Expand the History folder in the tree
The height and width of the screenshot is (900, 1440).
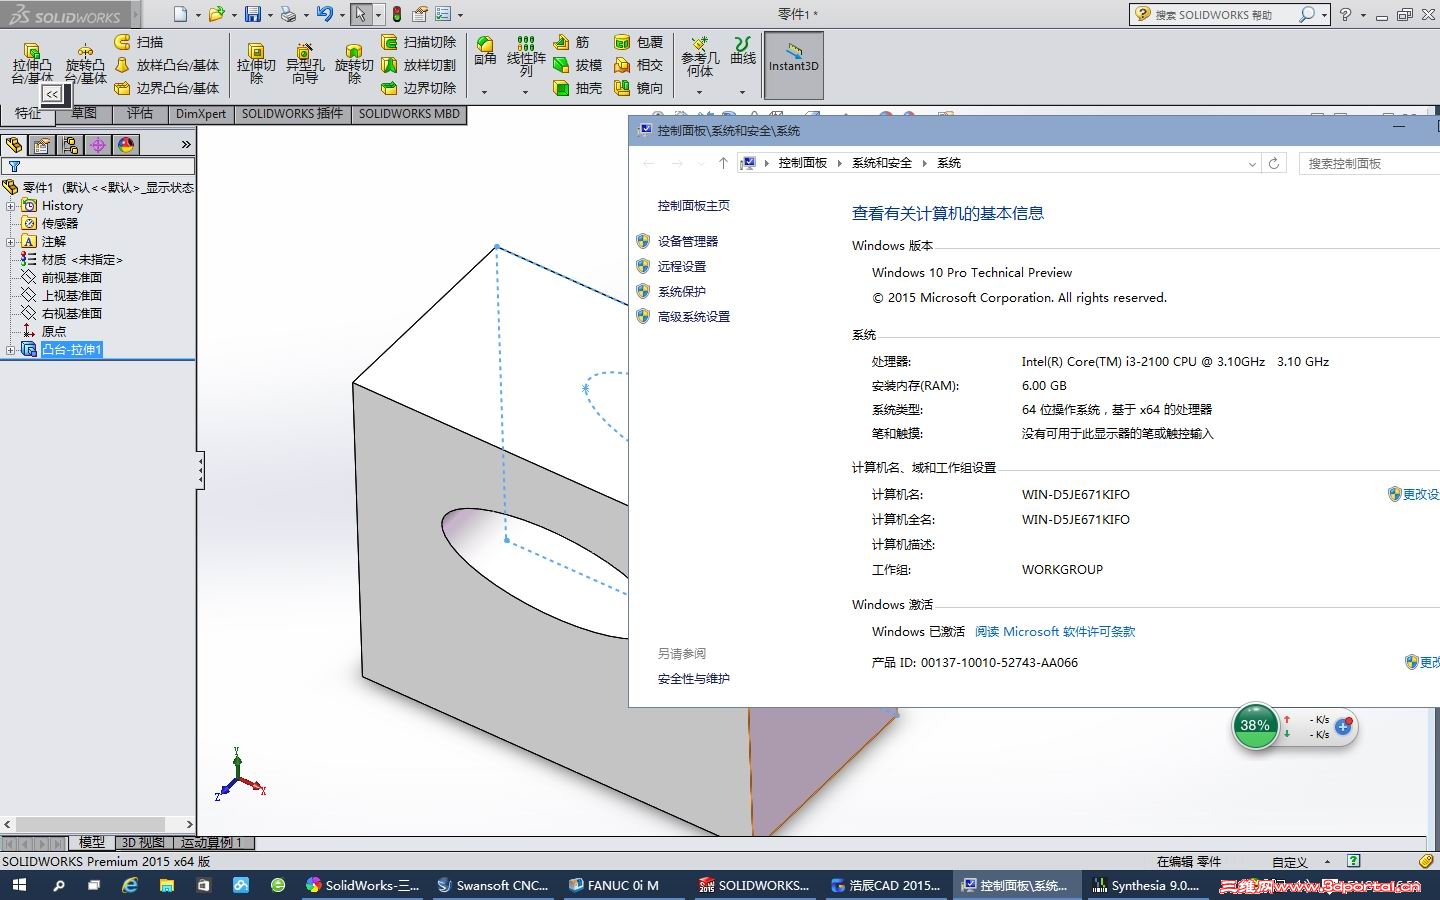pyautogui.click(x=10, y=206)
